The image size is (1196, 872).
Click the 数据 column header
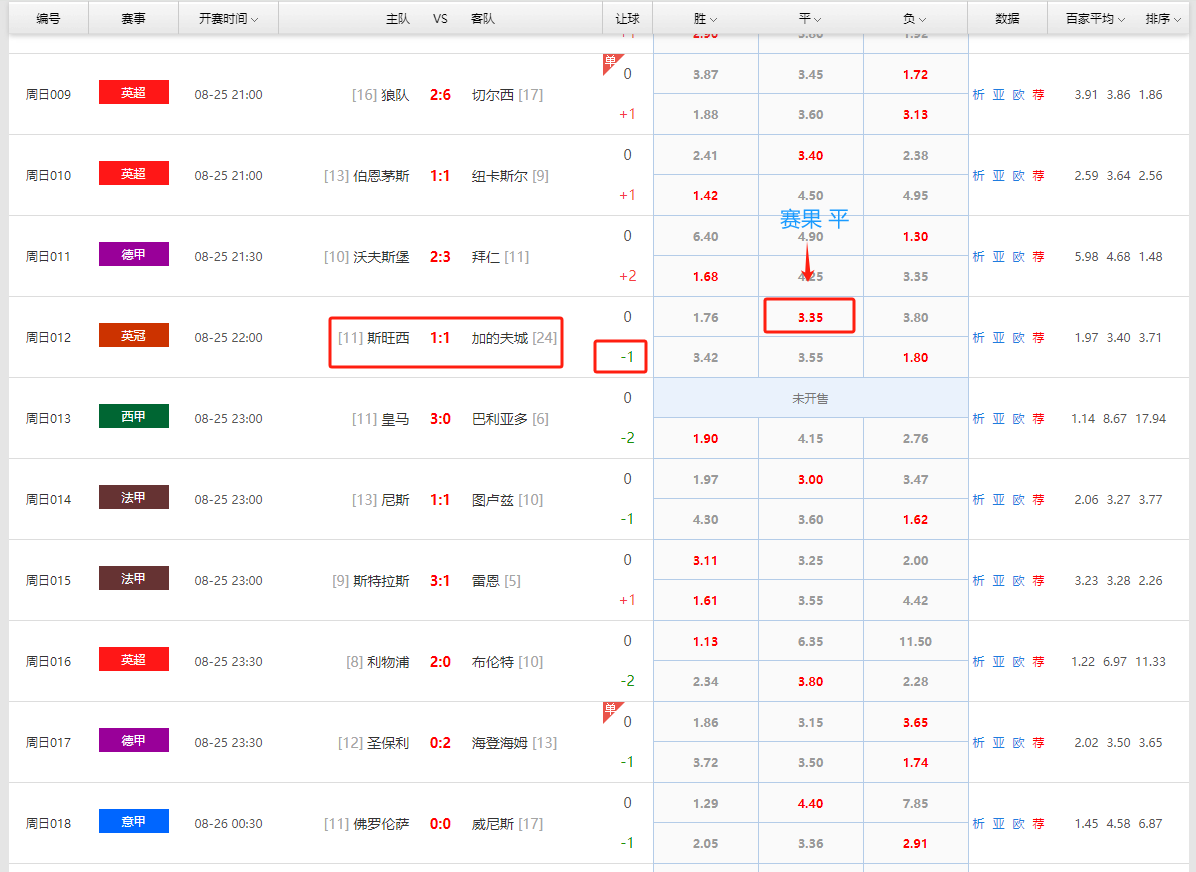click(1007, 18)
